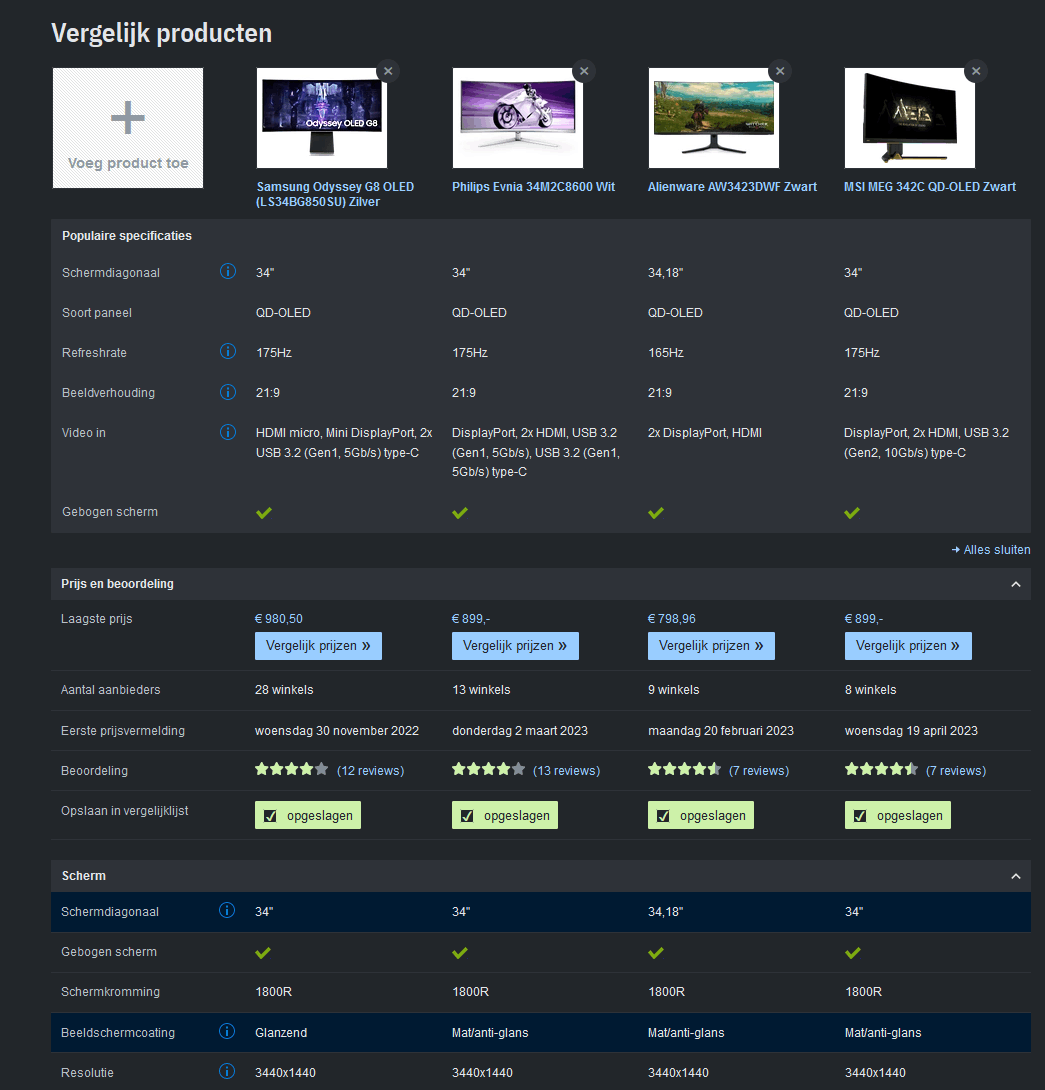Remove Samsung Odyssey G8 OLED from comparison
Viewport: 1045px width, 1090px height.
point(388,71)
